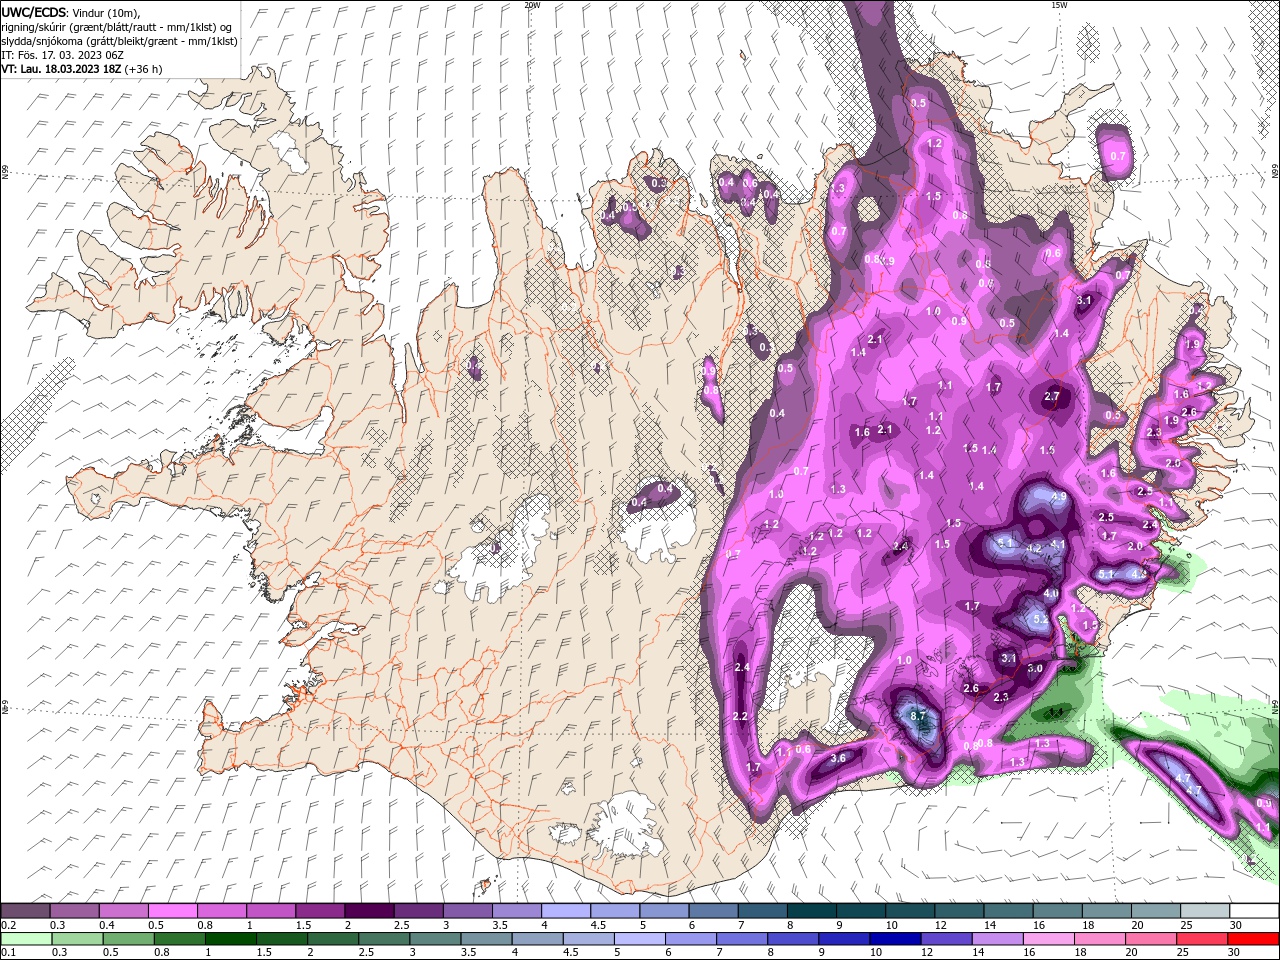Click the white swatch above upper 30 label
Viewport: 1280px width, 960px height.
tap(1253, 911)
